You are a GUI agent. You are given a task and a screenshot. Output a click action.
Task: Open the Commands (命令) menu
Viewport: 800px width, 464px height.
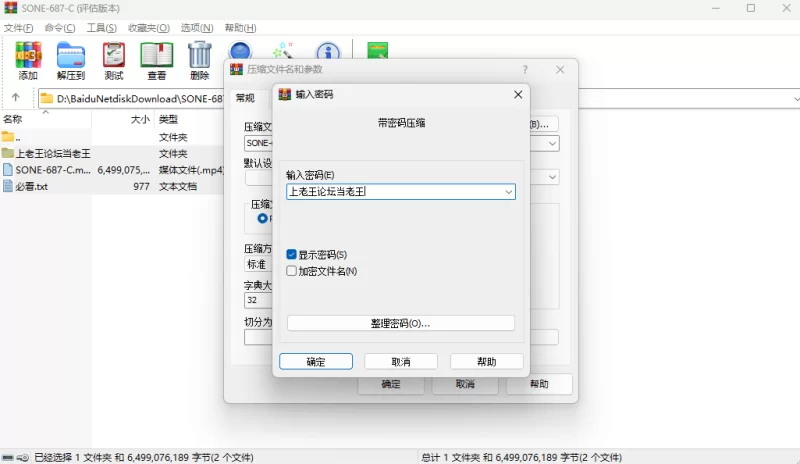60,28
